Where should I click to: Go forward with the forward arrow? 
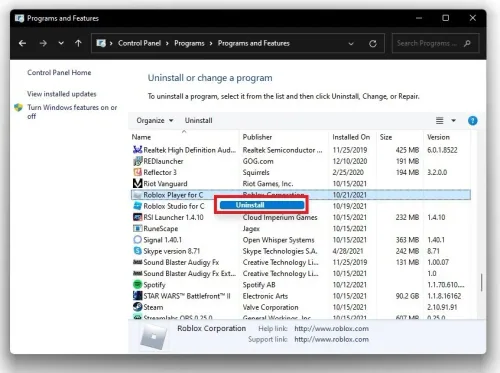click(43, 43)
